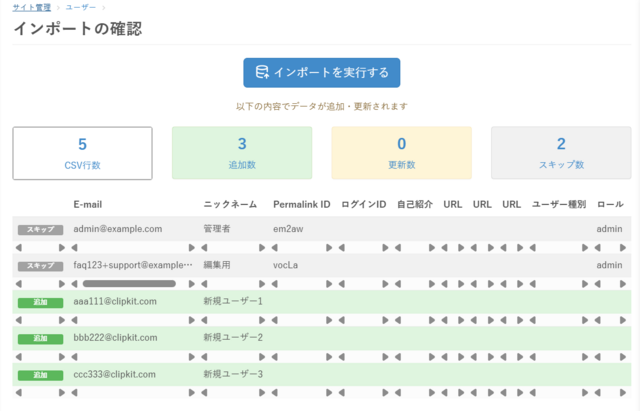Screen dimensions: 640x411
Task: Click right scroll arrow under 新規ユーザー2 nickname cell
Action: pos(262,357)
